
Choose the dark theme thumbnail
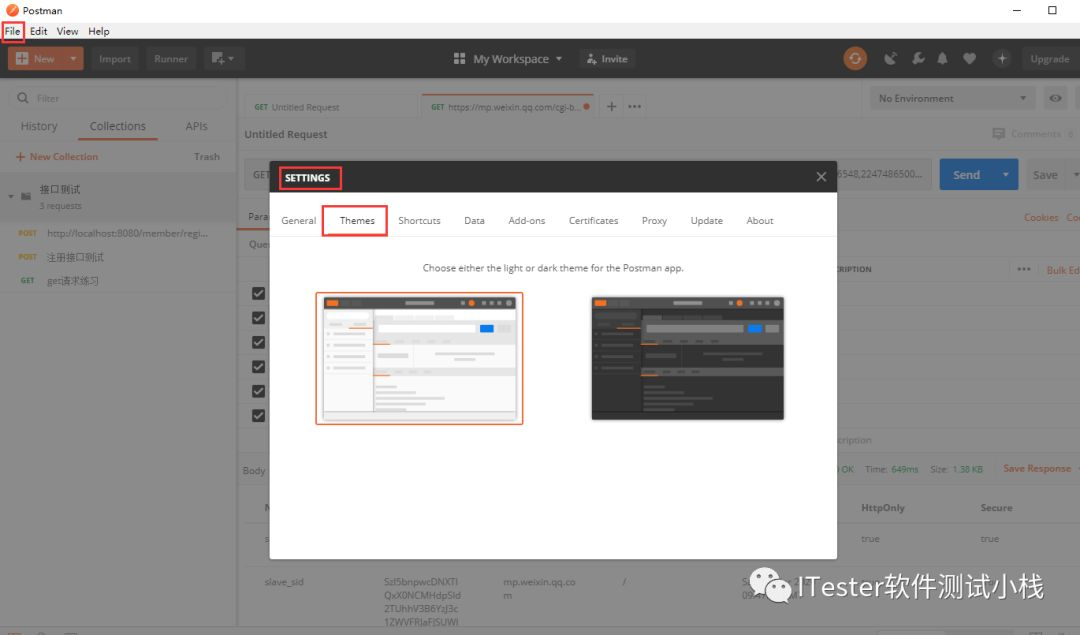687,358
